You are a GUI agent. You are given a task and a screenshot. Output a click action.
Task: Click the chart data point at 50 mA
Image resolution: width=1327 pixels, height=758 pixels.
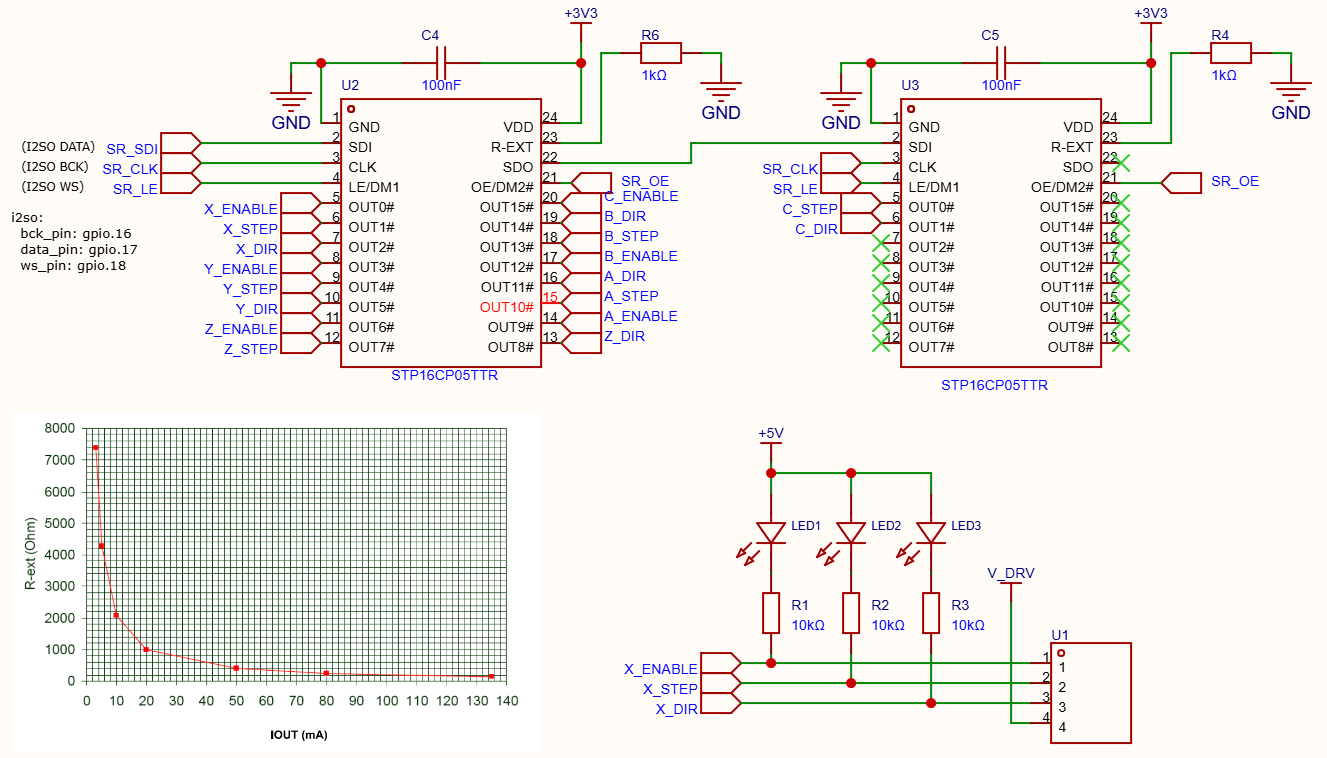point(236,668)
